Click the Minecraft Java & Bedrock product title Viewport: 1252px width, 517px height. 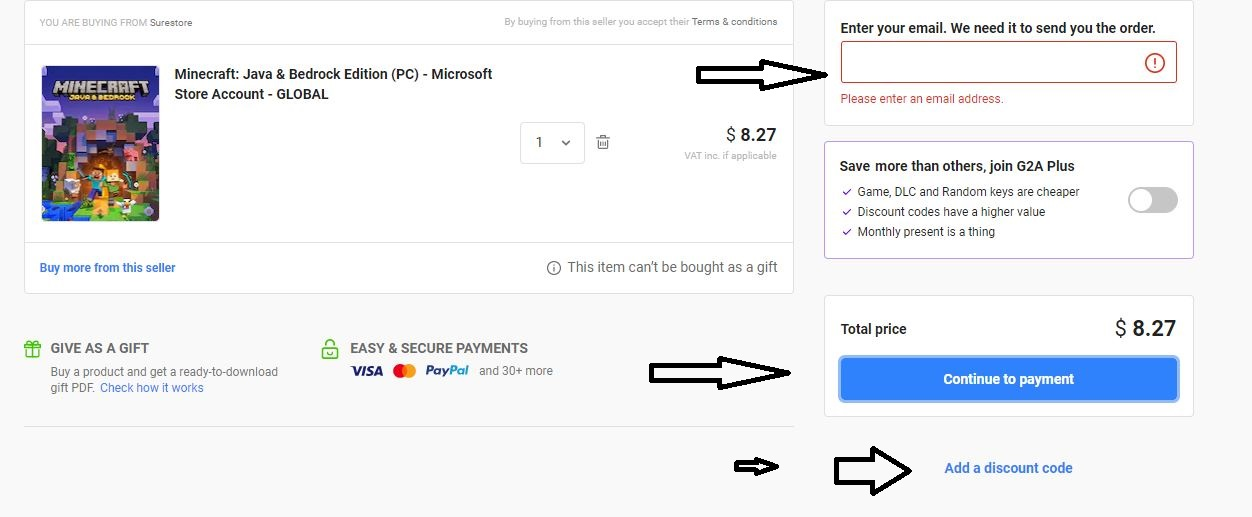click(333, 84)
